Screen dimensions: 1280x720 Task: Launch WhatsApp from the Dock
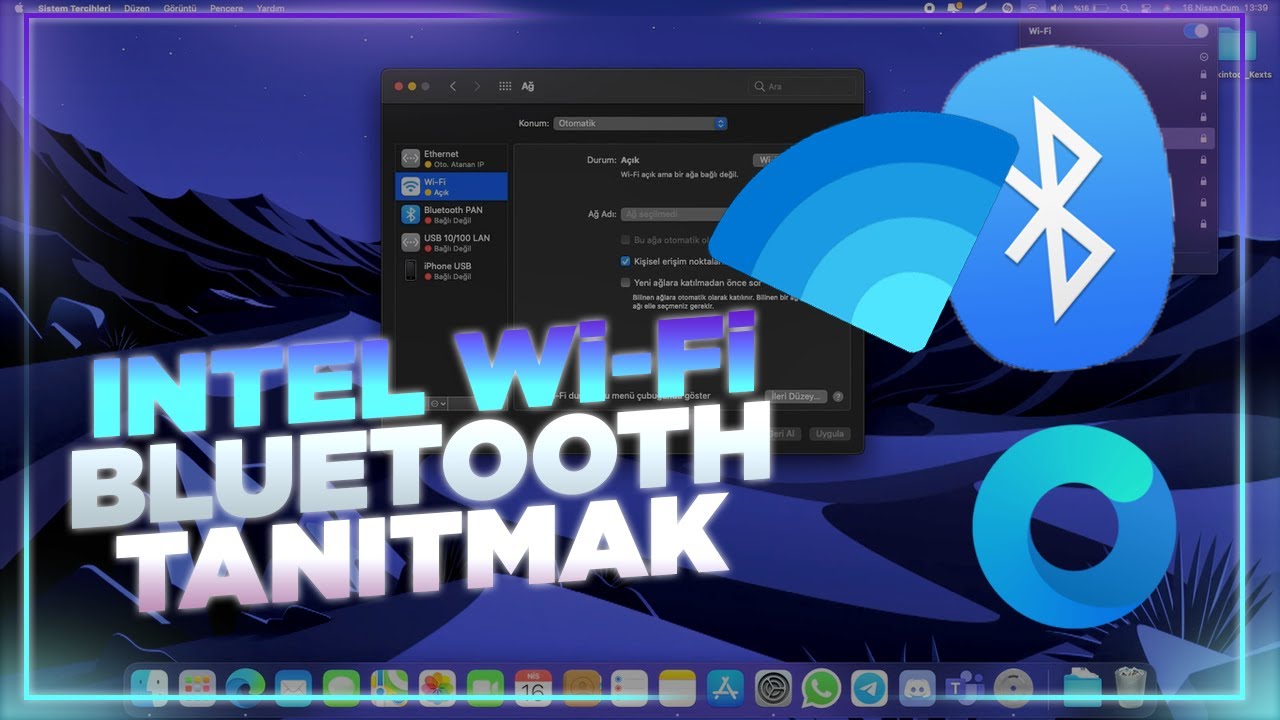click(821, 688)
